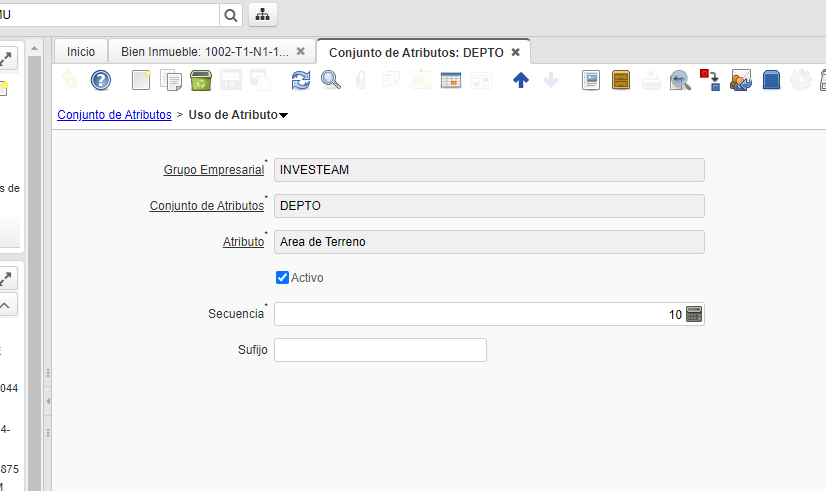Open the archive cabinet icon in toolbar
This screenshot has height=491, width=826.
621,81
